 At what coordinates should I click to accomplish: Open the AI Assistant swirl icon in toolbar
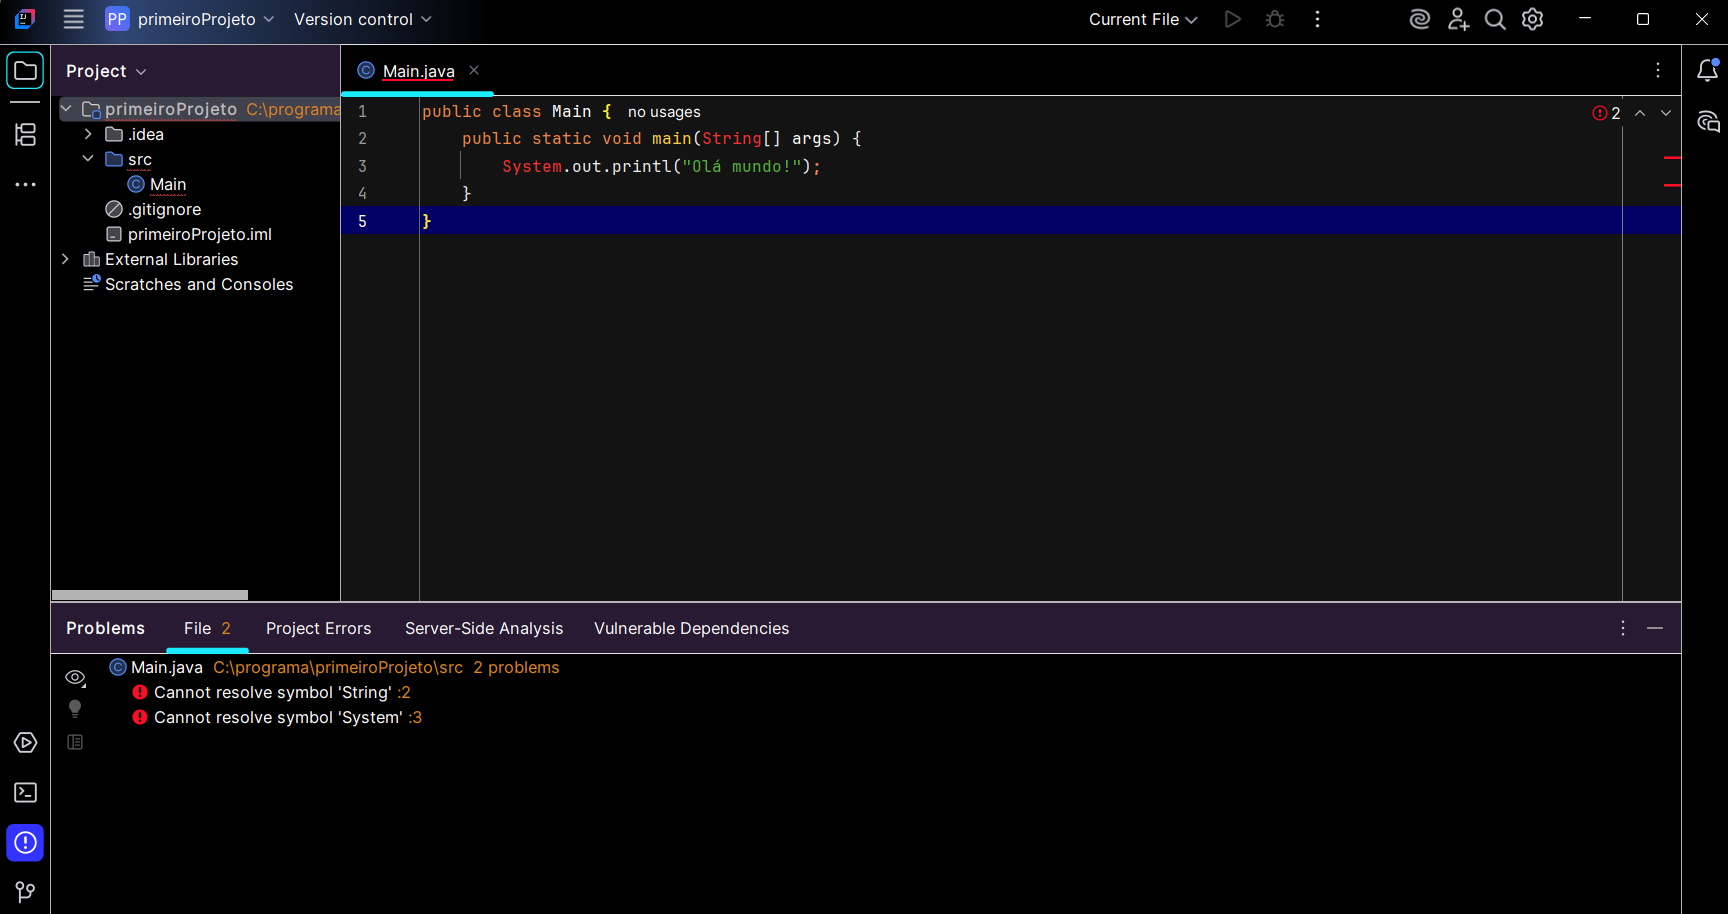point(1419,19)
